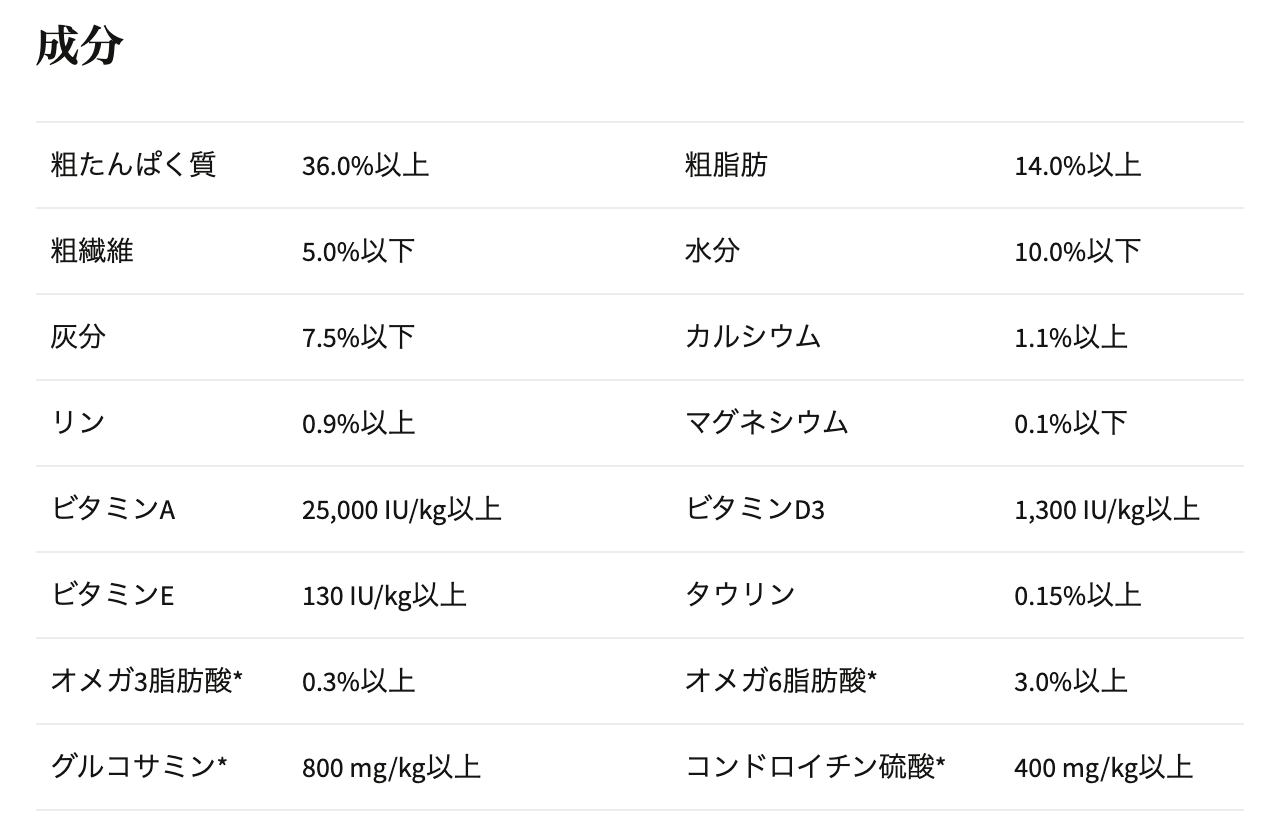Click the 水分 label
The height and width of the screenshot is (814, 1278).
[712, 251]
